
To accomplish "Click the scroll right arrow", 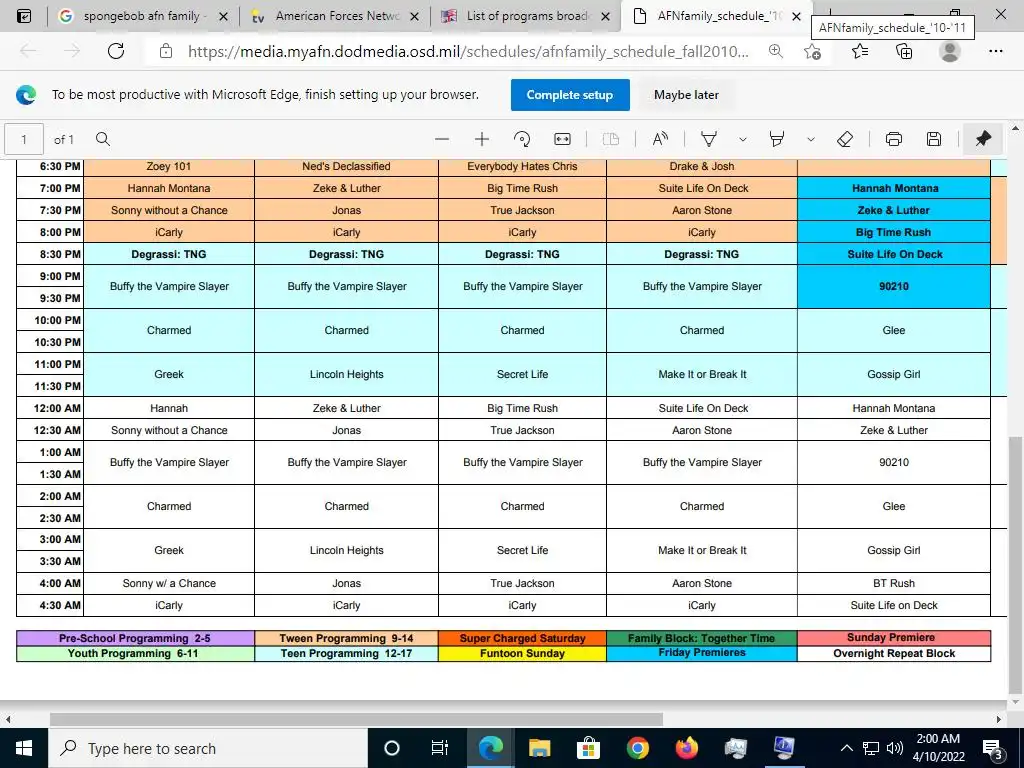I will pyautogui.click(x=999, y=719).
